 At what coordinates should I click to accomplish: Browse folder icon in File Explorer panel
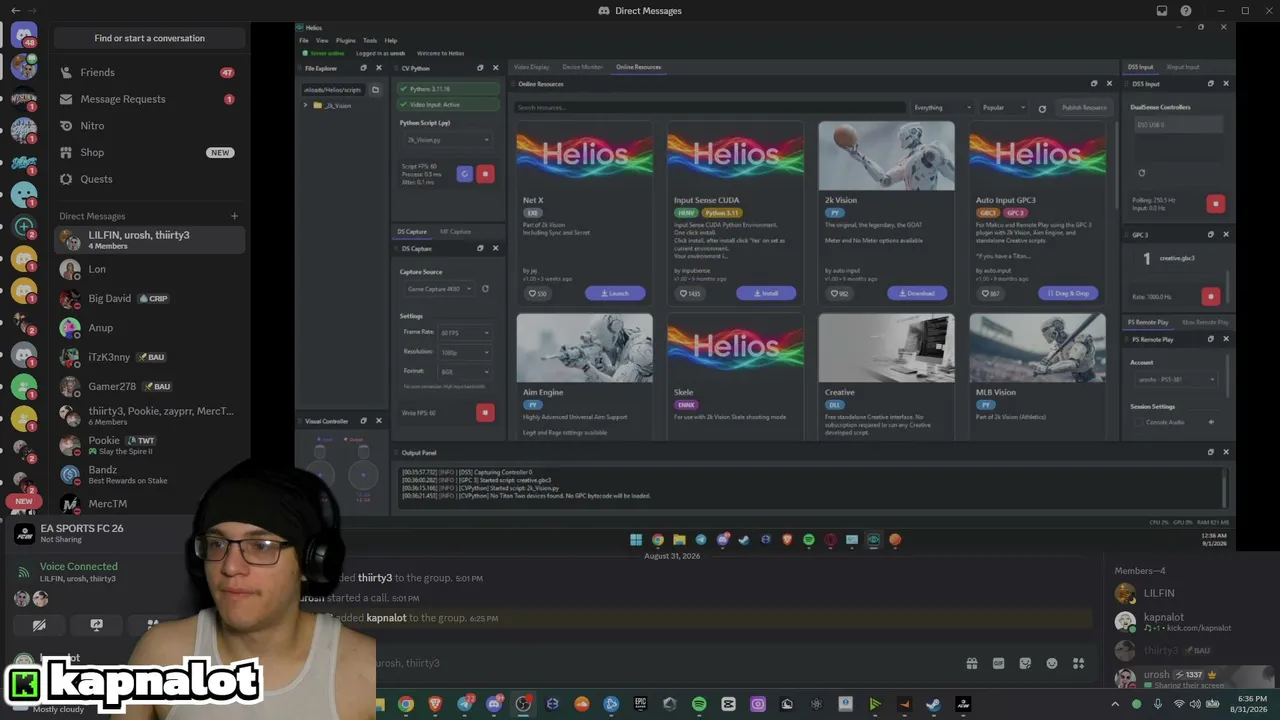376,90
